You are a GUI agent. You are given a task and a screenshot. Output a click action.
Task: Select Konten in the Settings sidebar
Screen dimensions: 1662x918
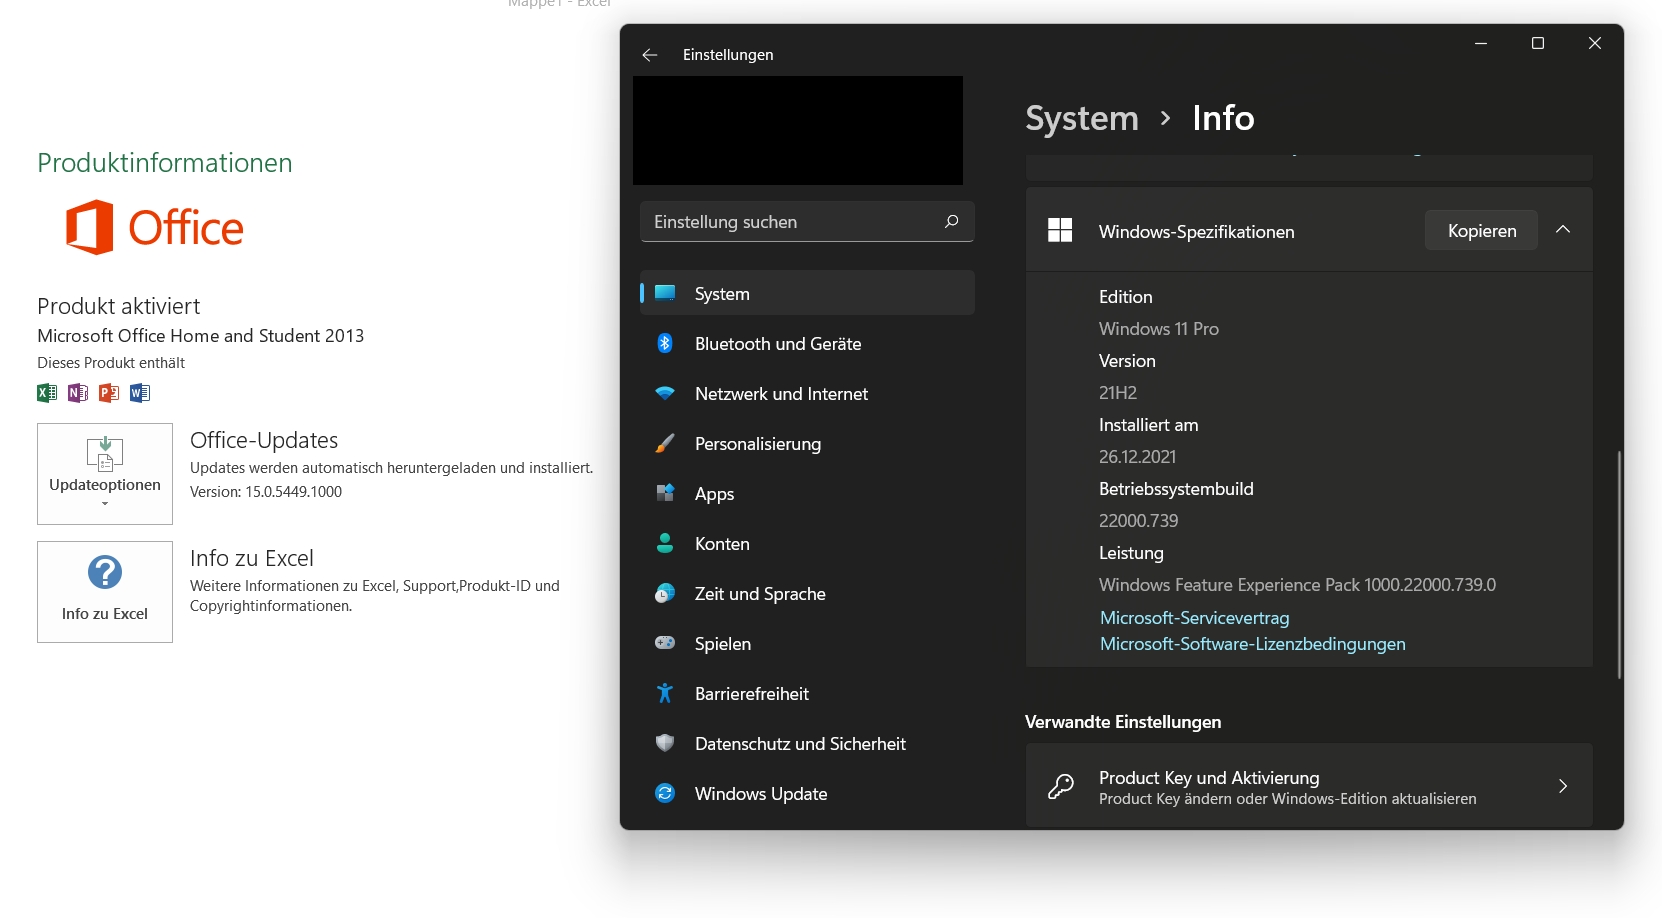click(x=807, y=543)
